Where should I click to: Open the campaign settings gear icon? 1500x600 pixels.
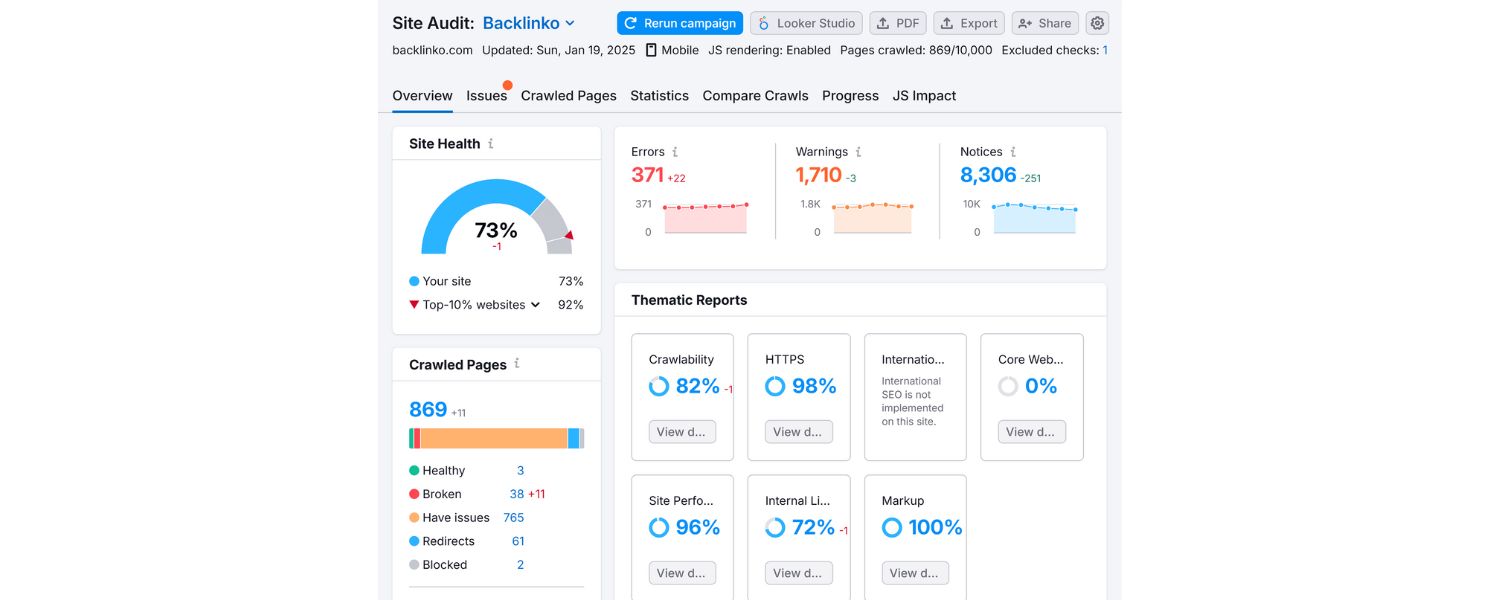coord(1097,22)
